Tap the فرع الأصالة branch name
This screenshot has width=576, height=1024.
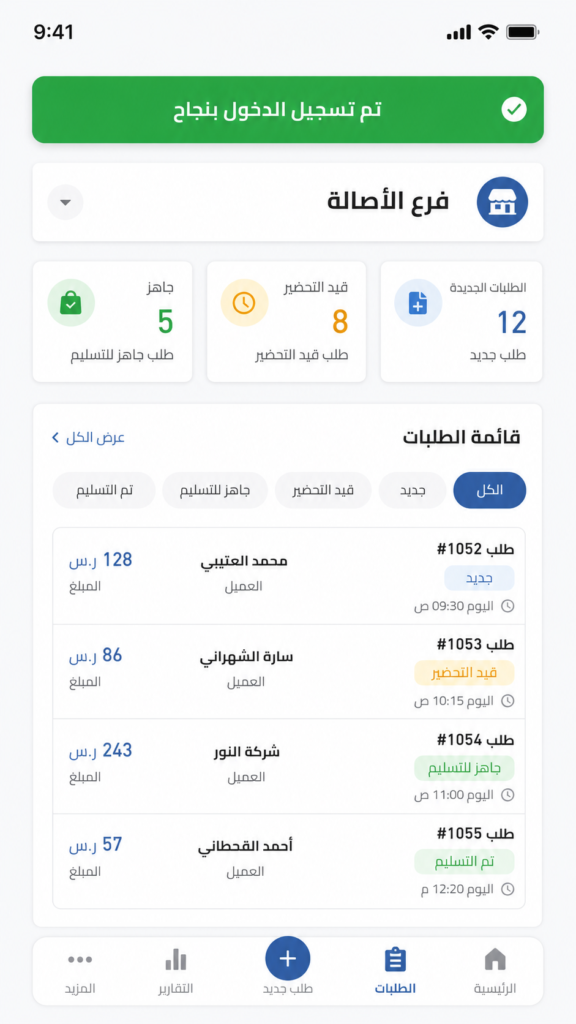(x=388, y=201)
